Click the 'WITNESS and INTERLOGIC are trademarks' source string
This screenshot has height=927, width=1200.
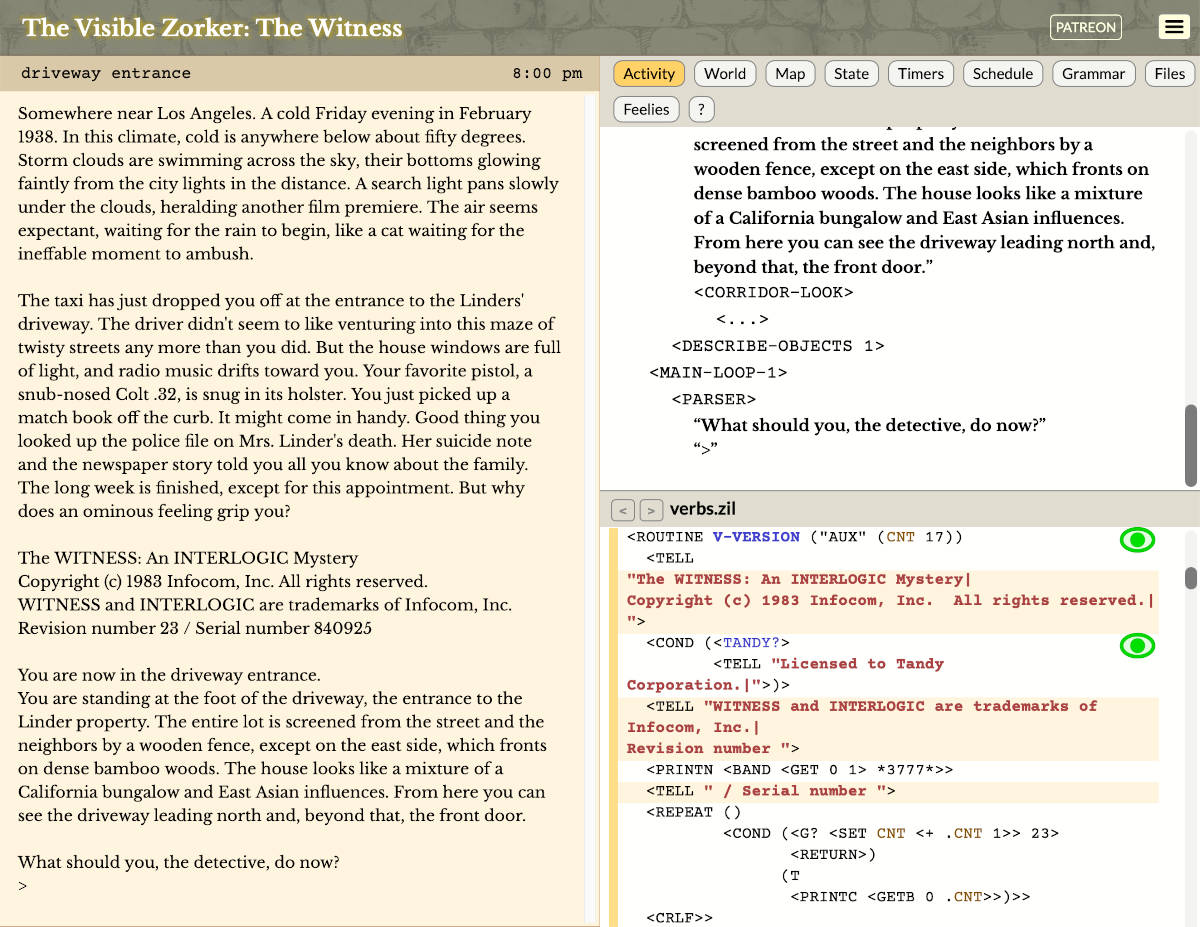862,727
